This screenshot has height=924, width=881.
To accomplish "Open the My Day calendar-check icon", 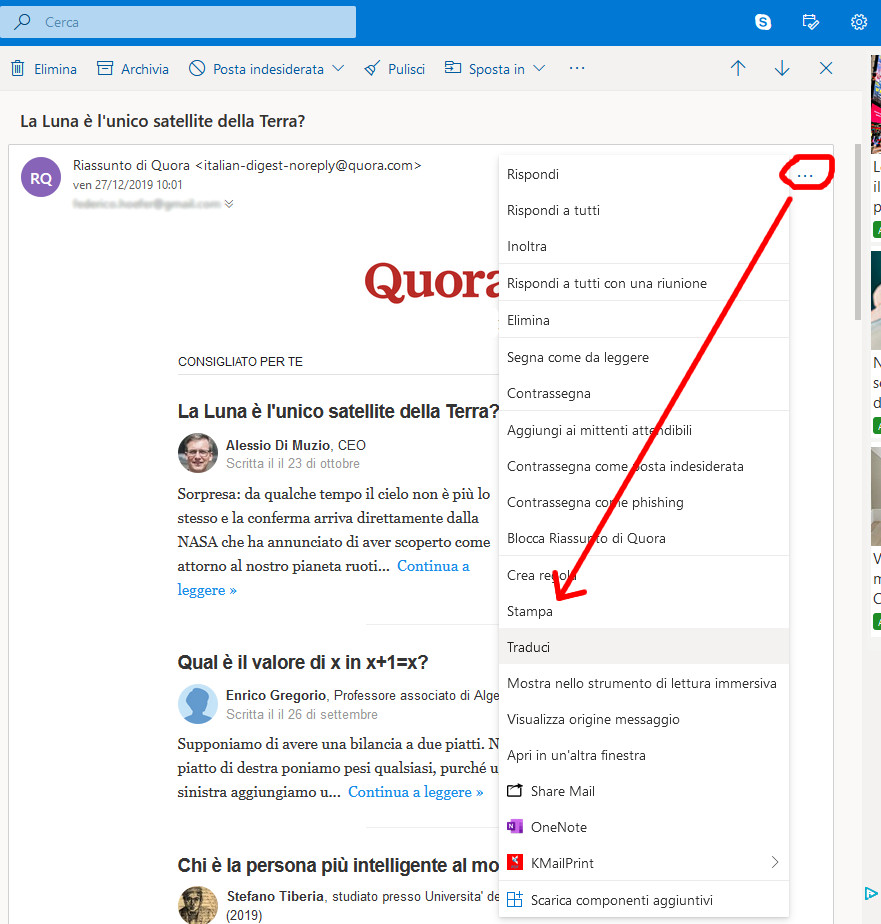I will click(x=811, y=22).
